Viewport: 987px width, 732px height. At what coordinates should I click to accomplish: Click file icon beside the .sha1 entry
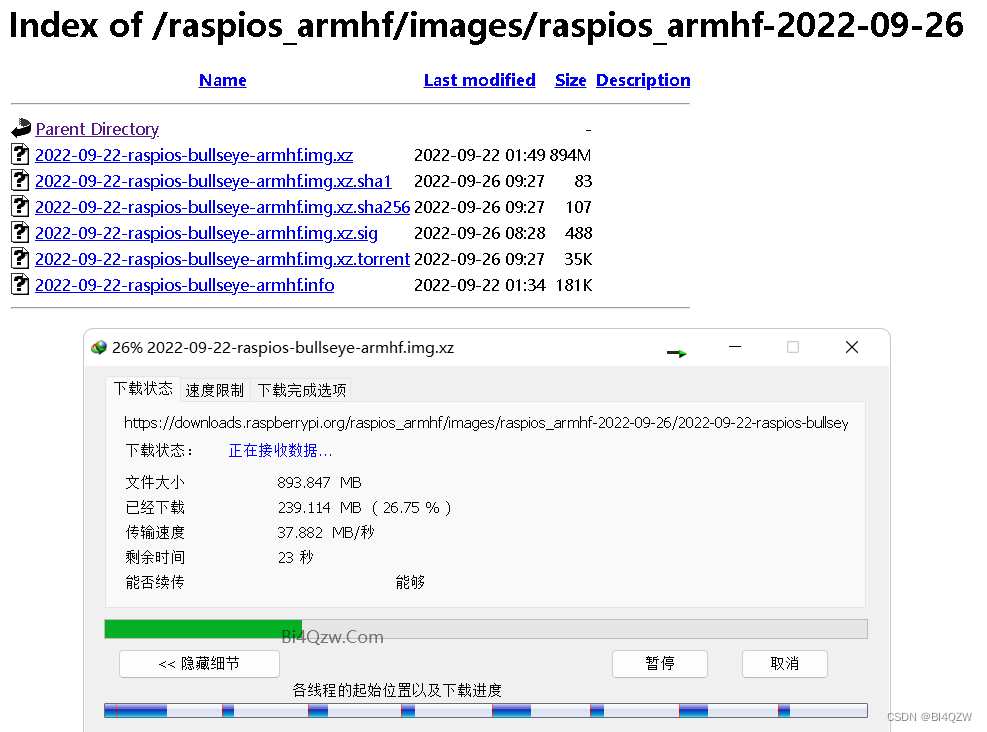tap(20, 181)
